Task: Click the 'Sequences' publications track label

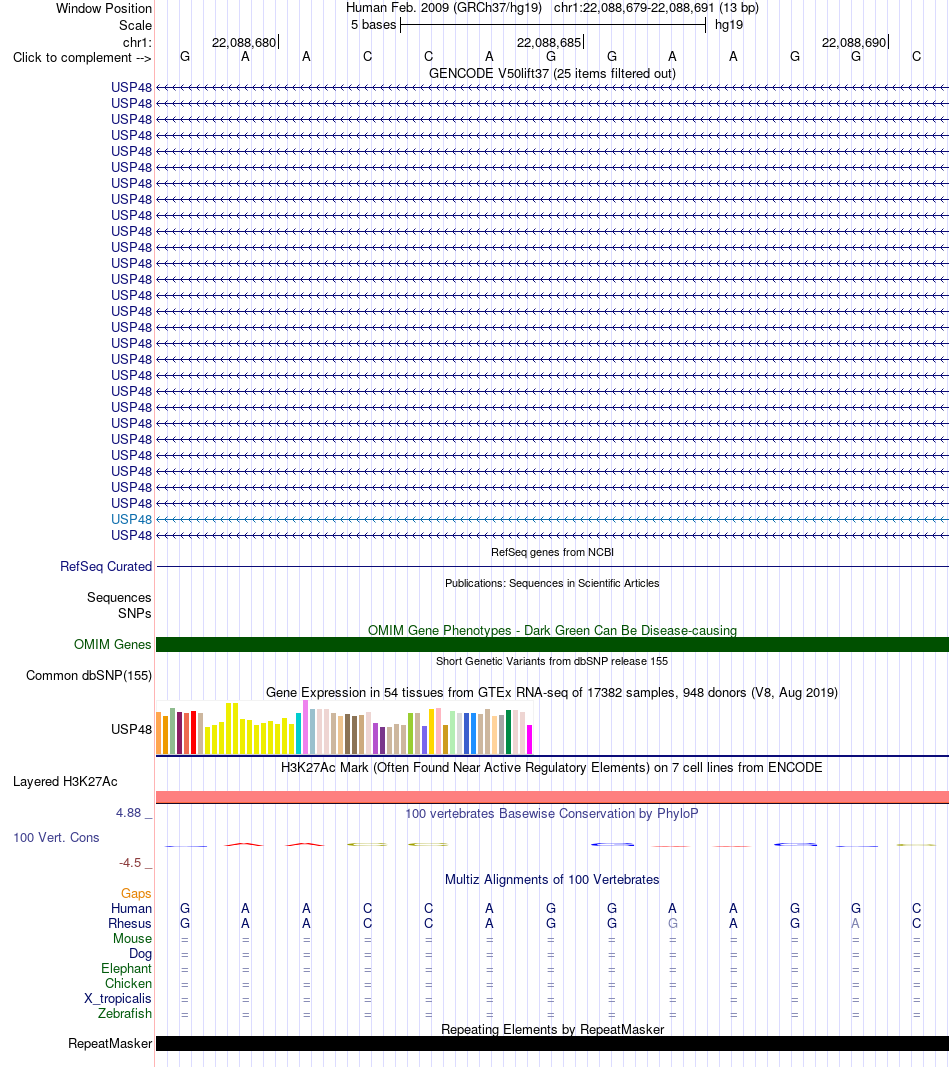Action: [x=119, y=597]
